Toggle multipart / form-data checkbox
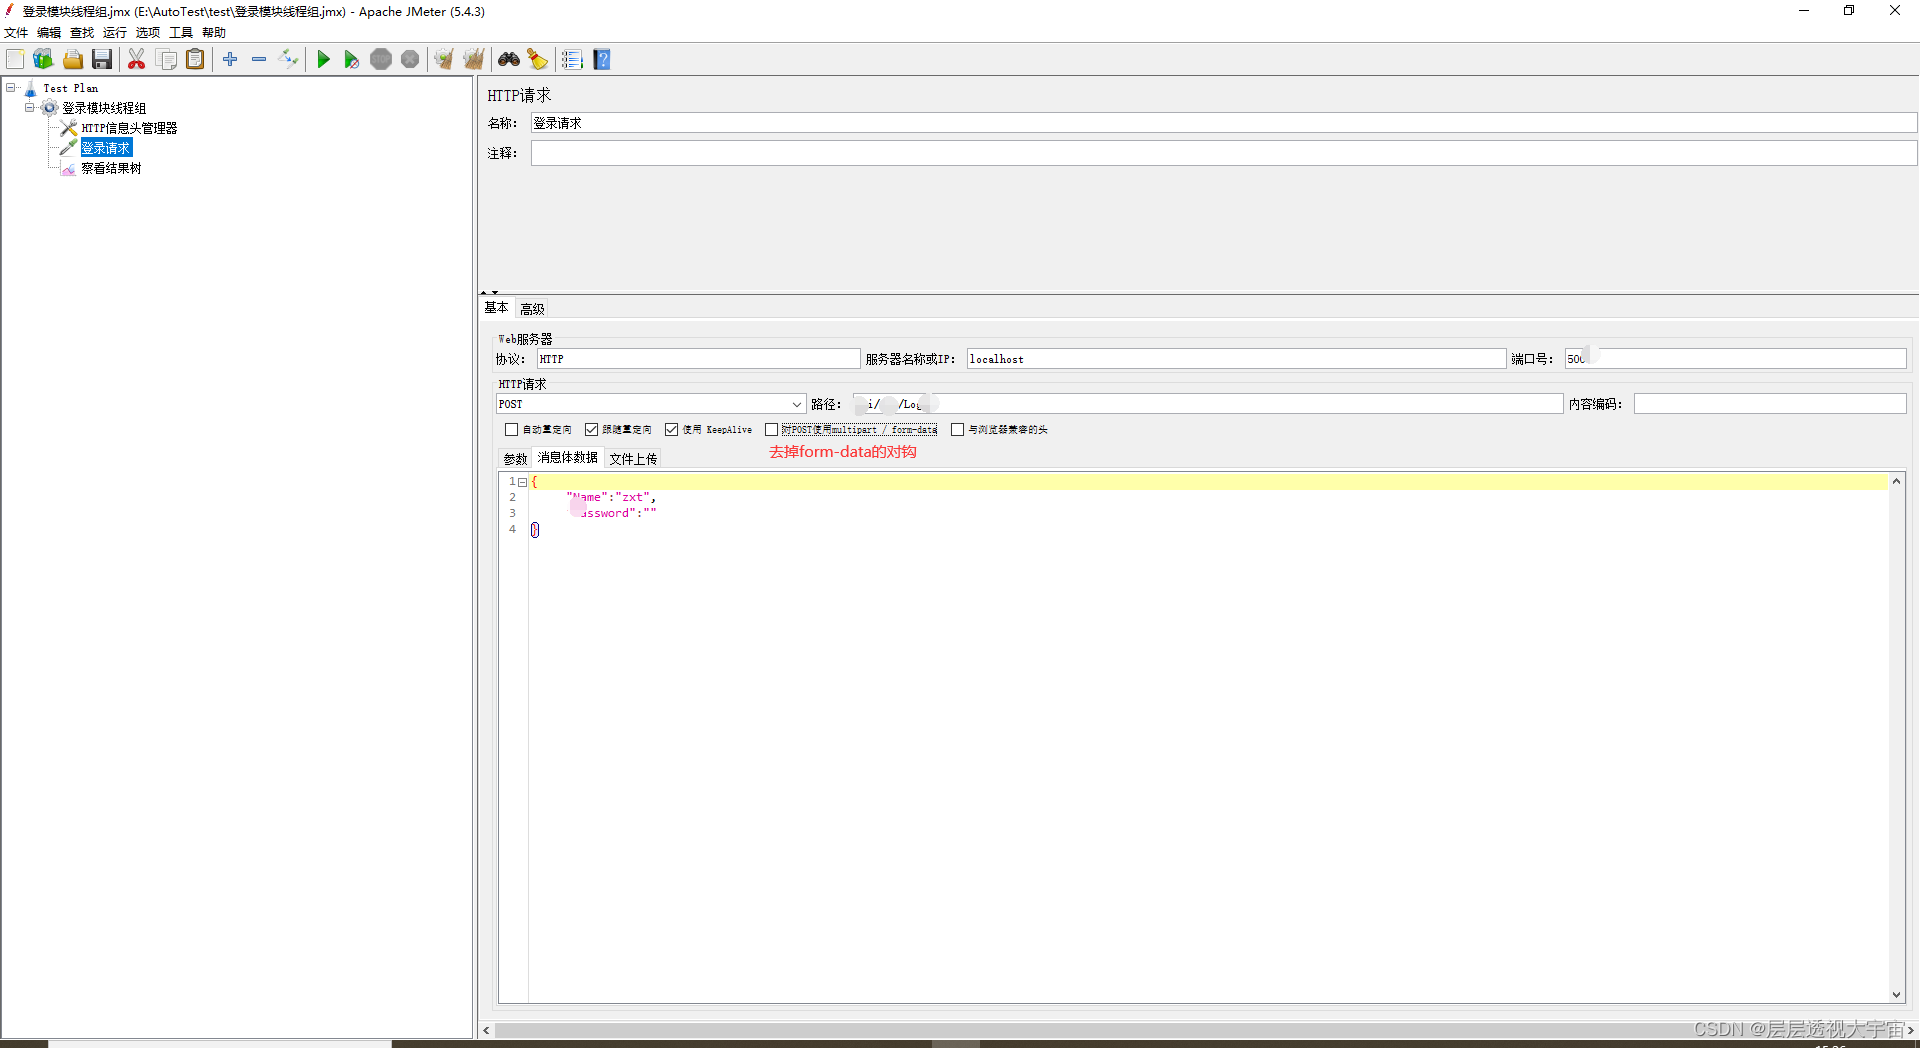1920x1048 pixels. [771, 430]
